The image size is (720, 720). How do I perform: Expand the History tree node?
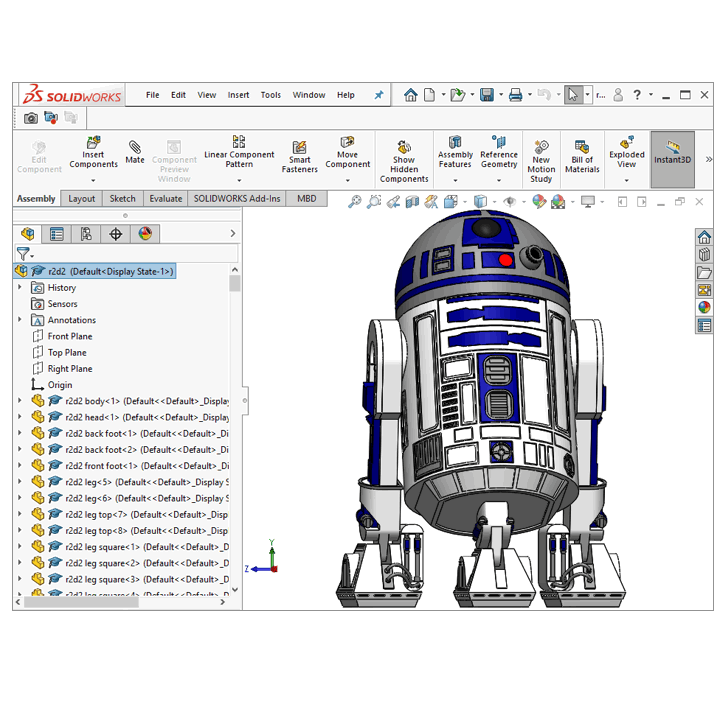[x=20, y=287]
